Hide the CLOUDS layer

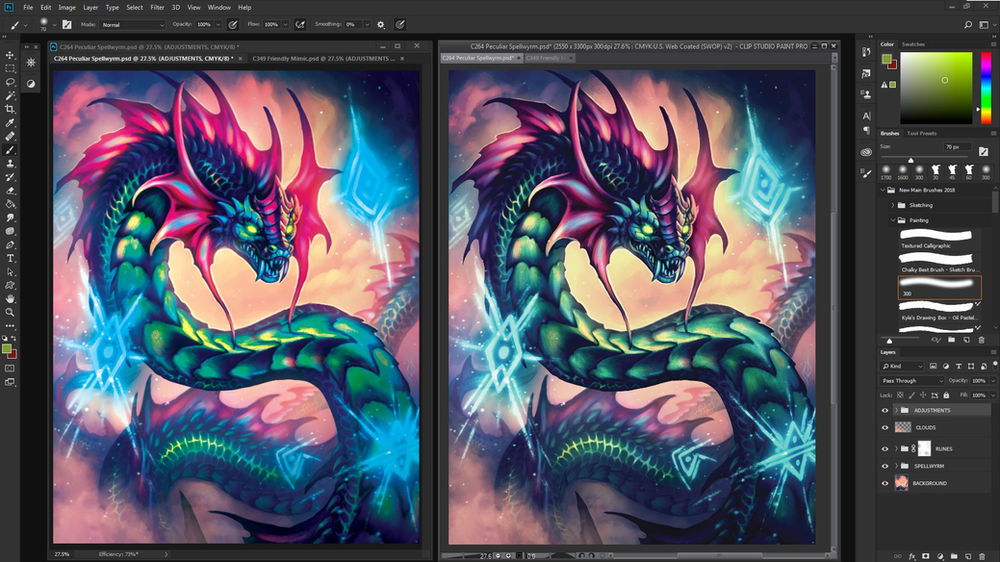coord(885,427)
